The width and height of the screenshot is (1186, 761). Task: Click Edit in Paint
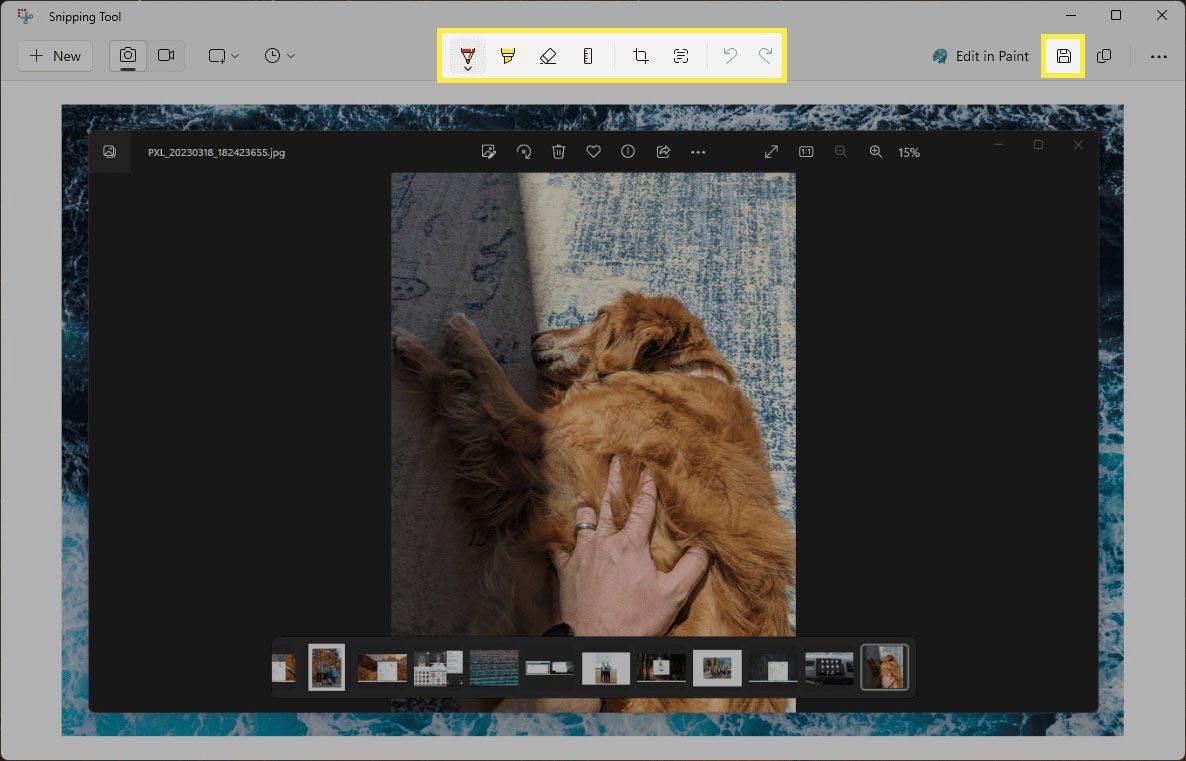(x=980, y=56)
